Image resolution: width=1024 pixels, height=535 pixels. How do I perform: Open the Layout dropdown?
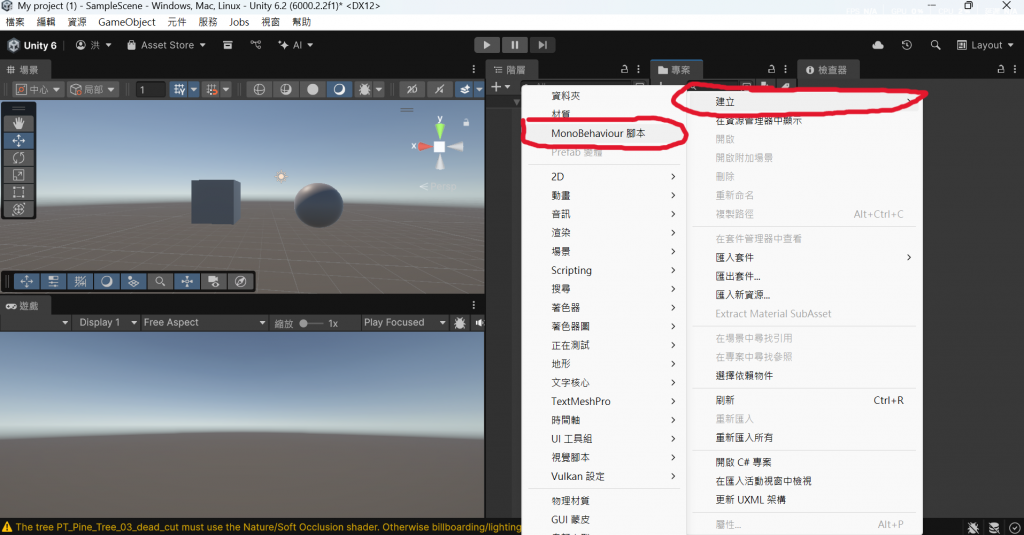(985, 45)
